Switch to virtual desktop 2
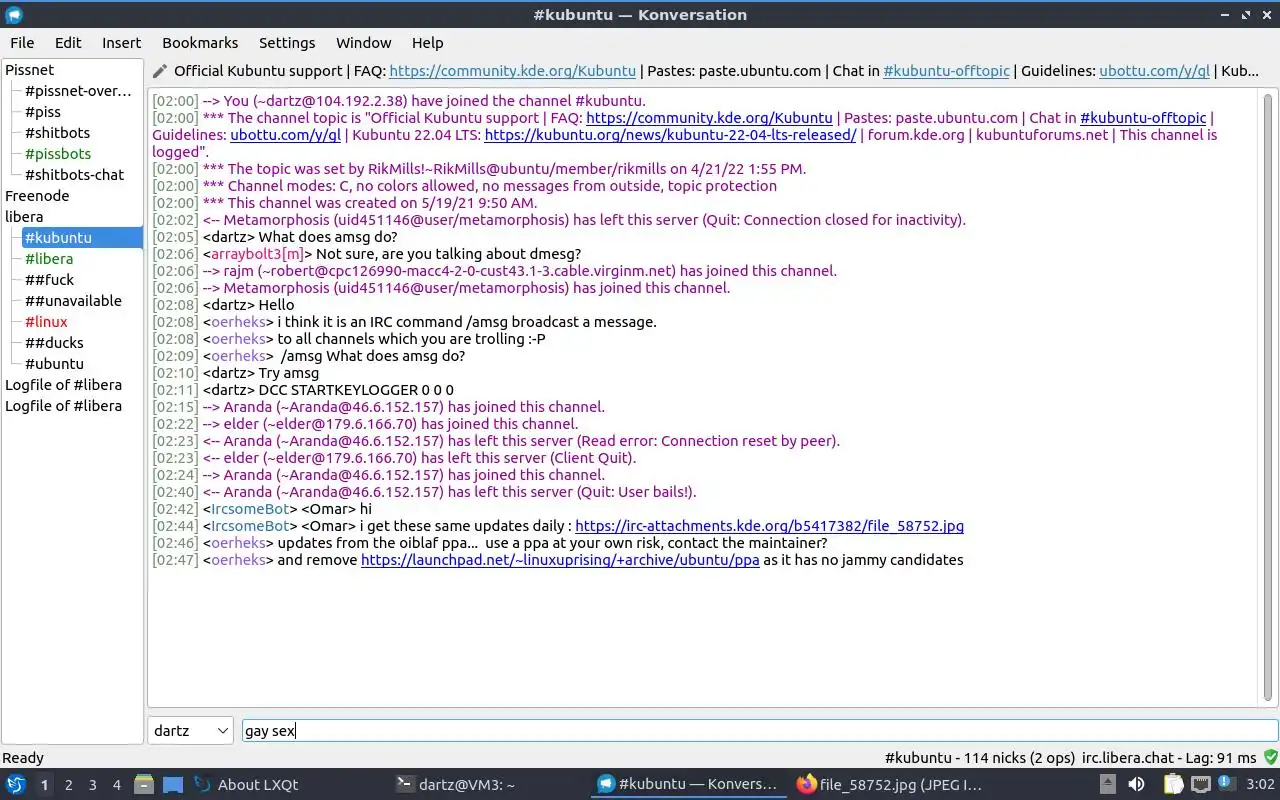1280x800 pixels. click(x=69, y=785)
